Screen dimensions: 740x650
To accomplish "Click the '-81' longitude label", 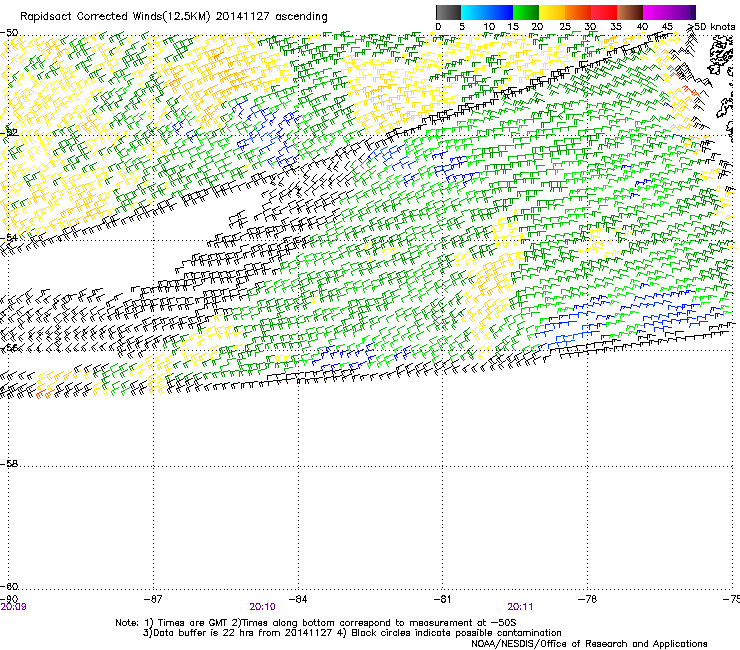I will (442, 599).
